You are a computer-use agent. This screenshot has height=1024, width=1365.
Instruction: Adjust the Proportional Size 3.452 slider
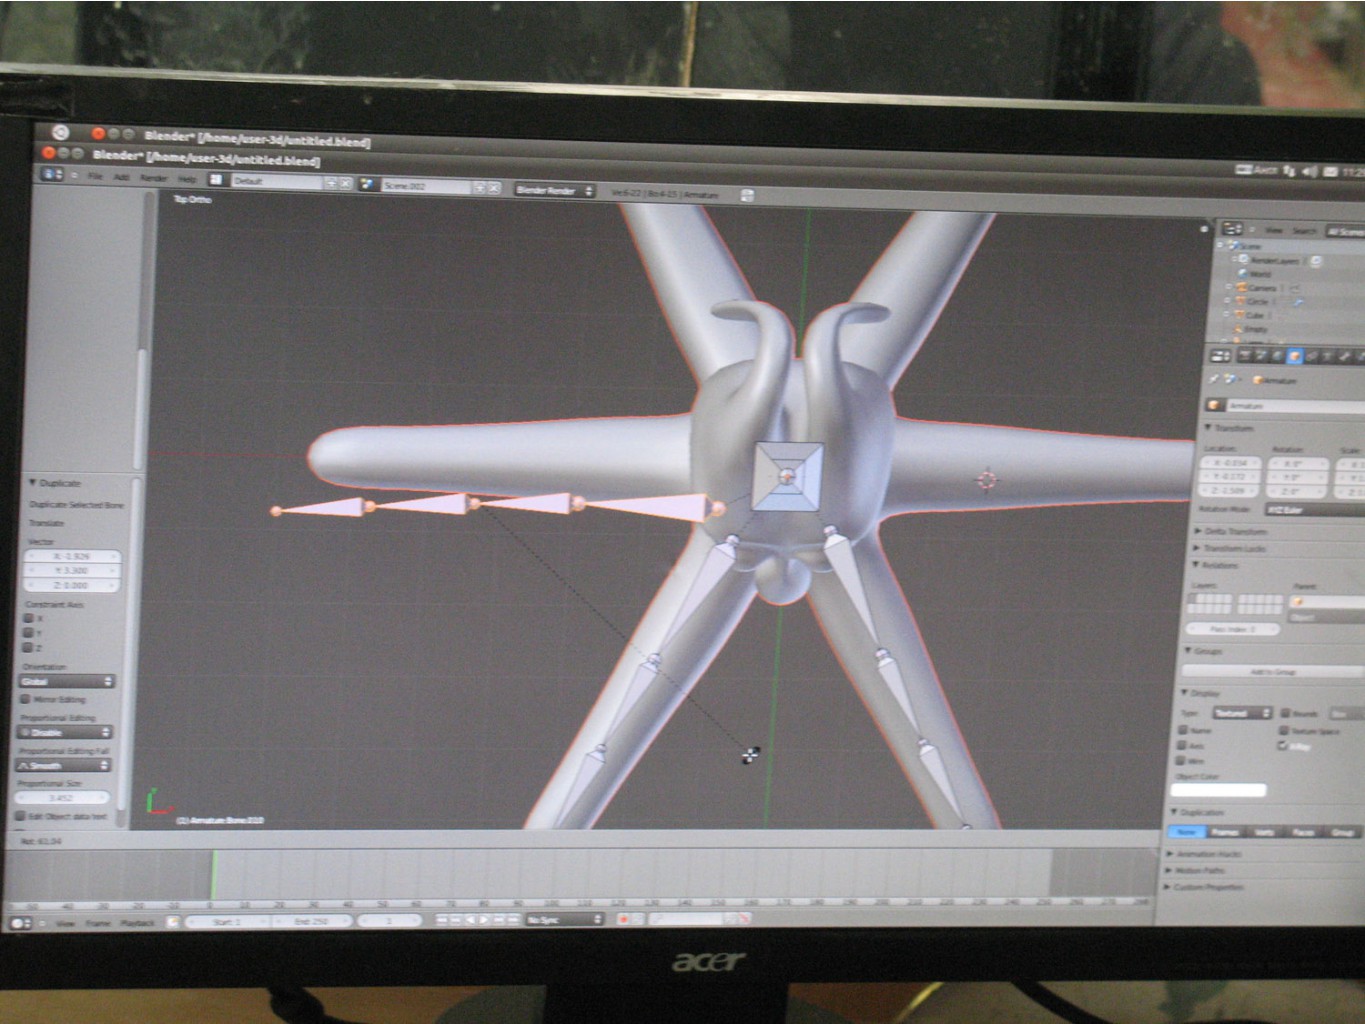[61, 798]
